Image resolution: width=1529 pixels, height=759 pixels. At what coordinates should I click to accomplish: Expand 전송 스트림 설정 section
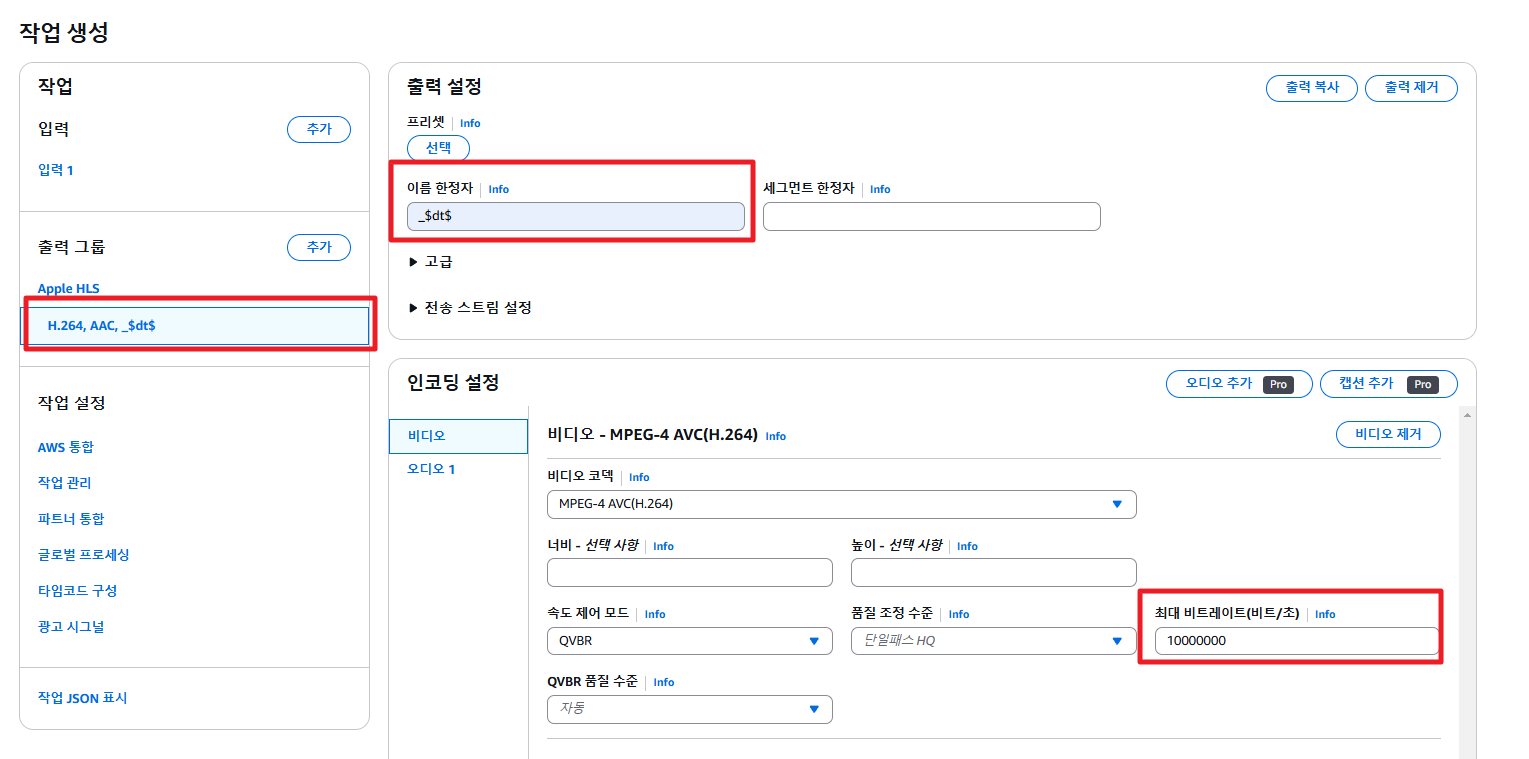point(470,308)
